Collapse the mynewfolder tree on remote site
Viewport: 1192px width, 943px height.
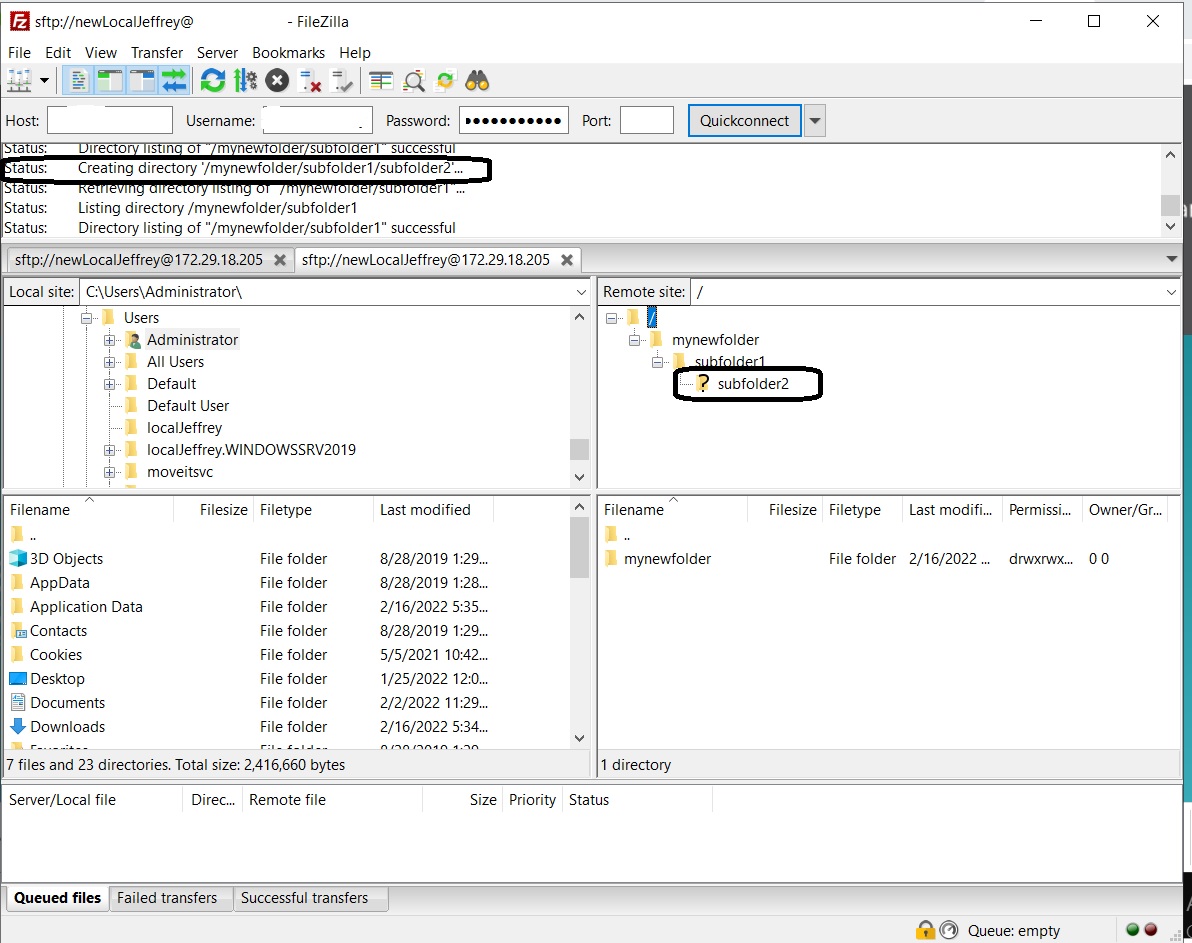click(634, 339)
